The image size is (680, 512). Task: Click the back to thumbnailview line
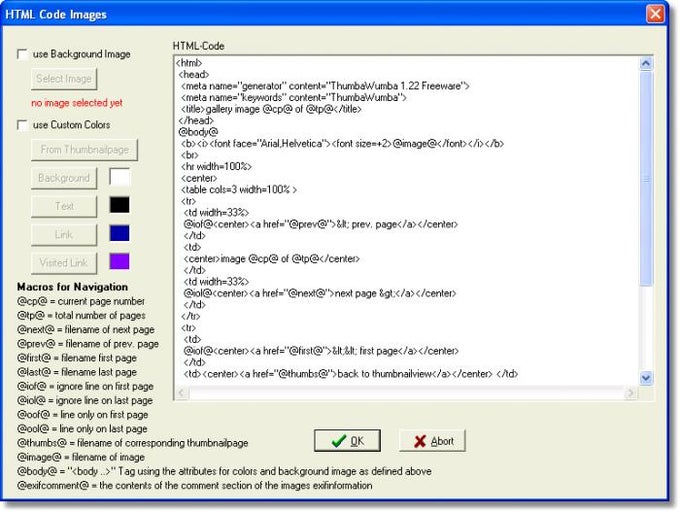351,374
